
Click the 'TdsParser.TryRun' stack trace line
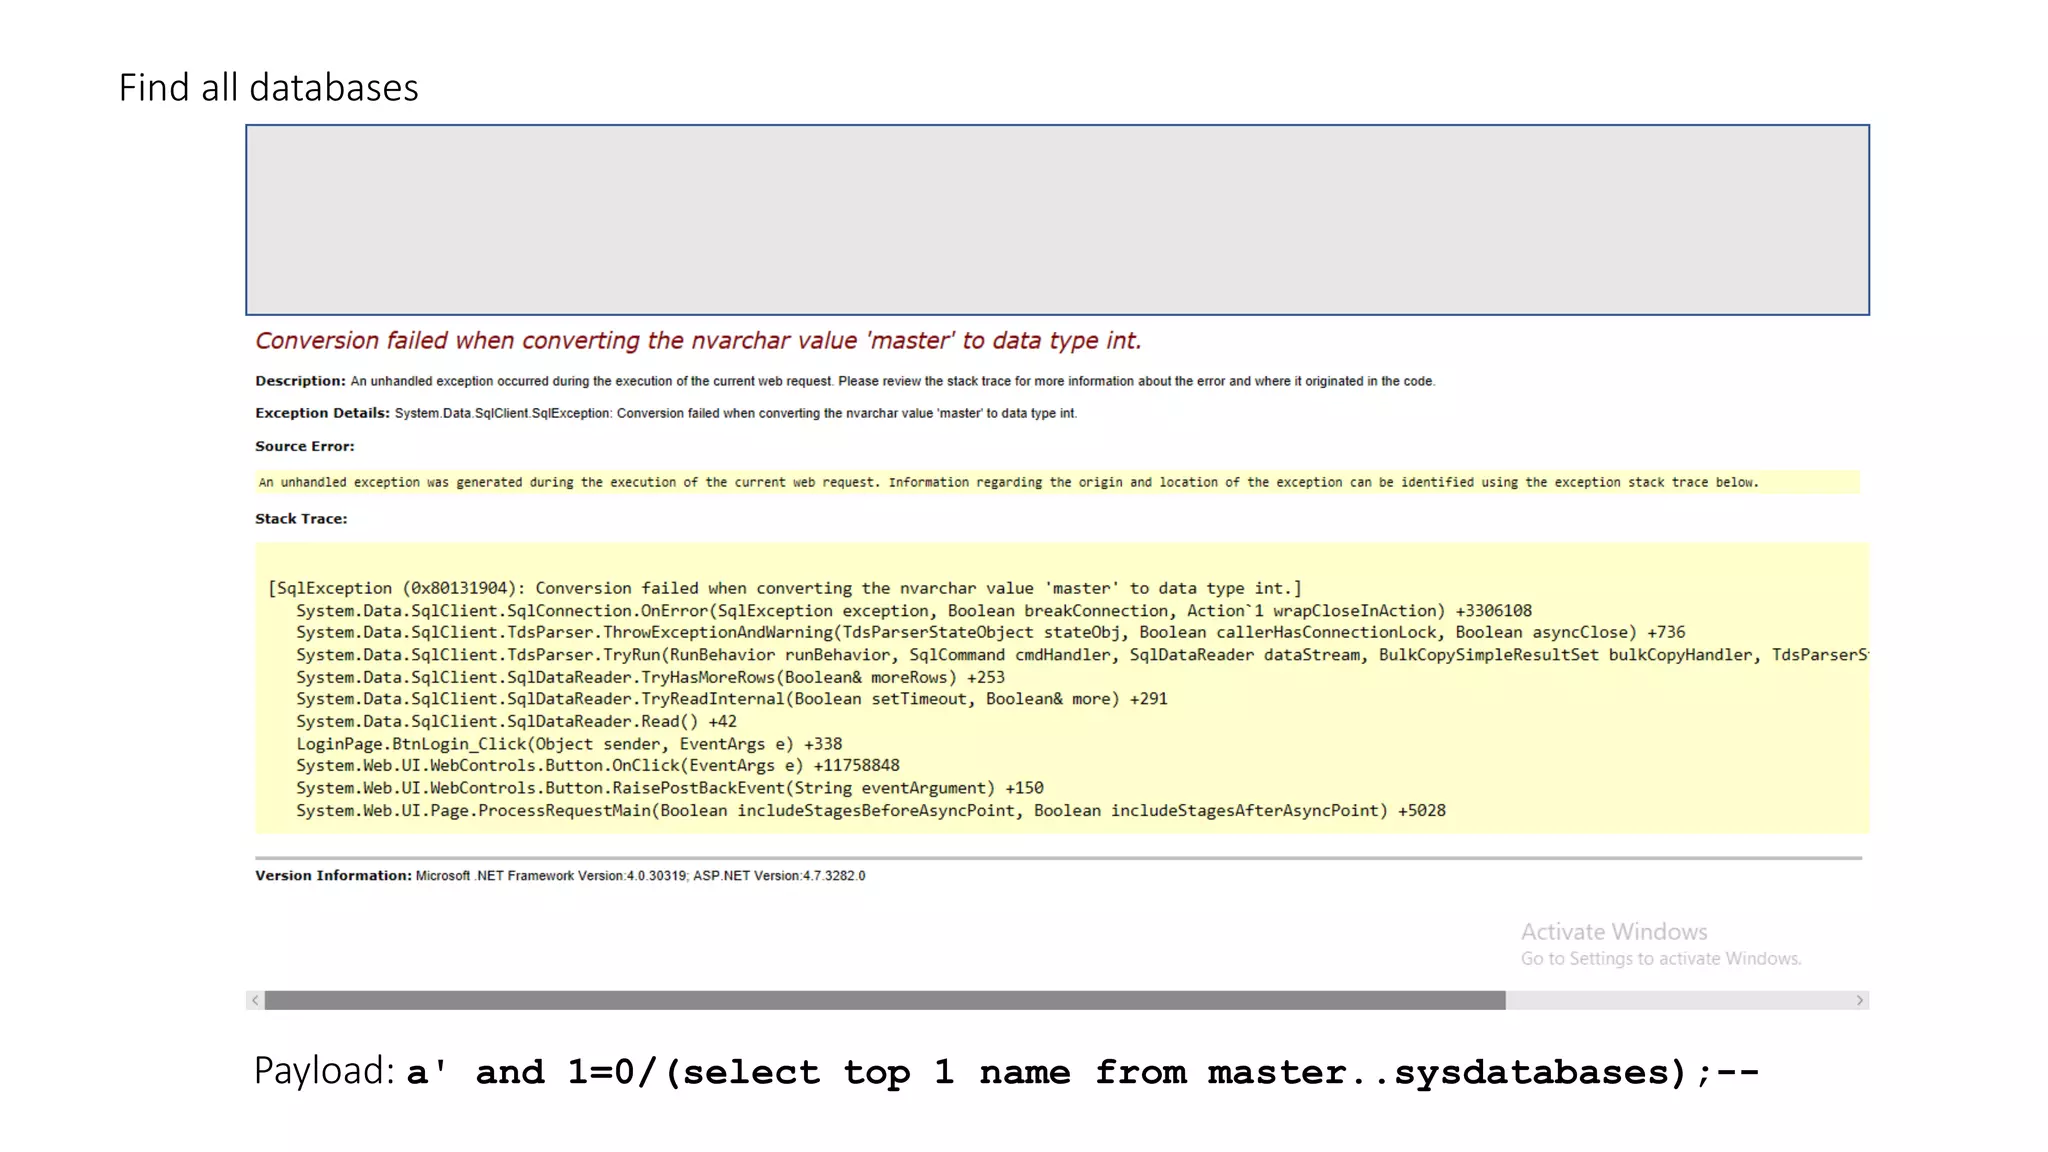click(1082, 655)
